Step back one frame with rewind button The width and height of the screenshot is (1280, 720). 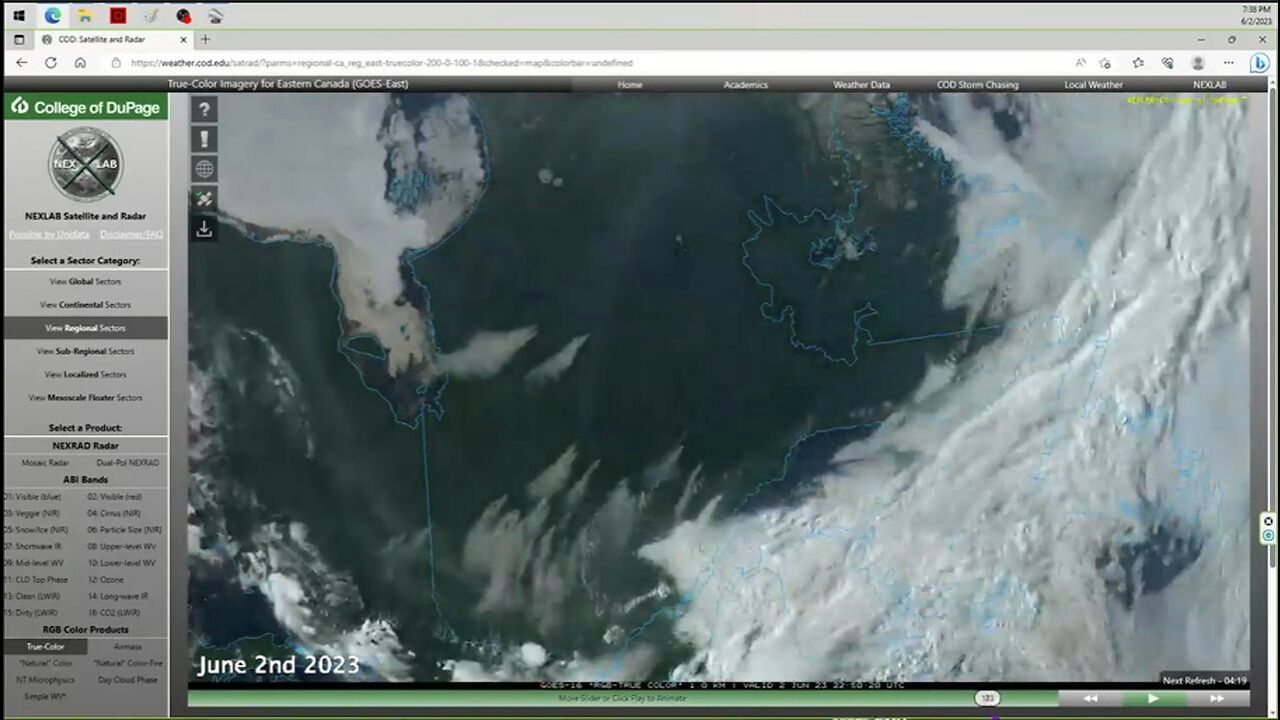point(1090,699)
